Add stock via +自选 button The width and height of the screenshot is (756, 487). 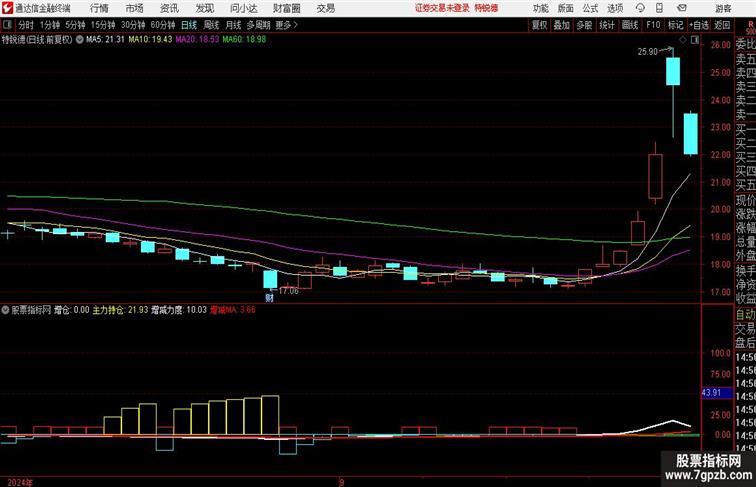tap(699, 25)
